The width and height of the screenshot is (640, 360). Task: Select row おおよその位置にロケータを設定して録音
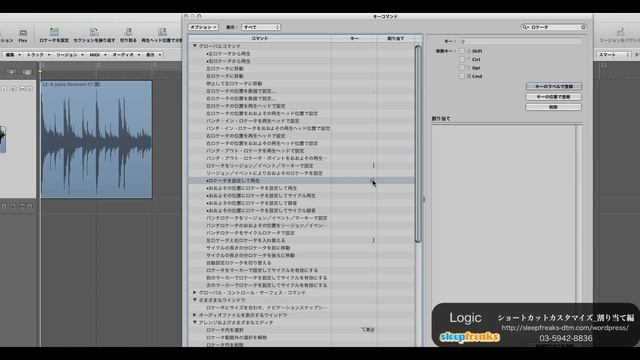pyautogui.click(x=301, y=203)
